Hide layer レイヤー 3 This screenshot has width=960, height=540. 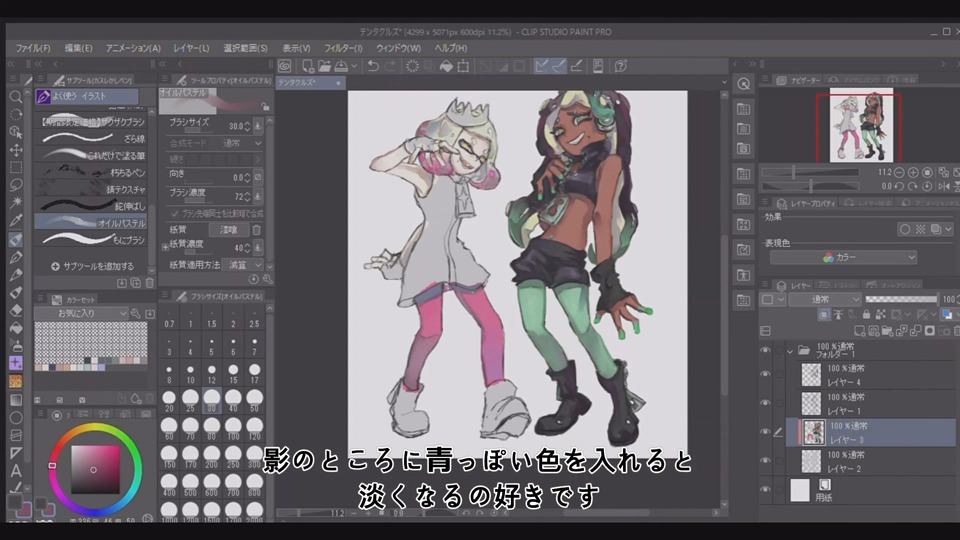(765, 432)
